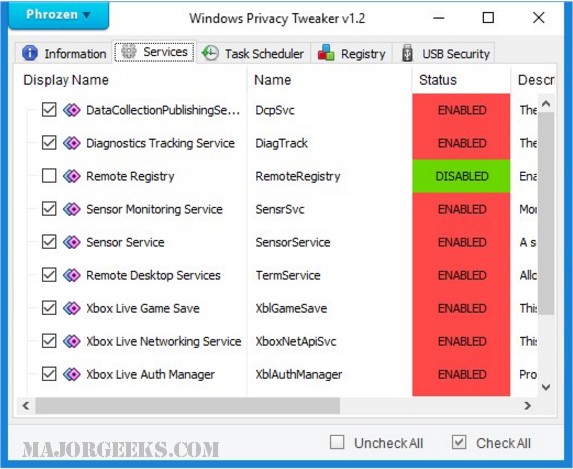The width and height of the screenshot is (573, 469).
Task: Click the service icon beside Sensor Service
Action: (72, 242)
